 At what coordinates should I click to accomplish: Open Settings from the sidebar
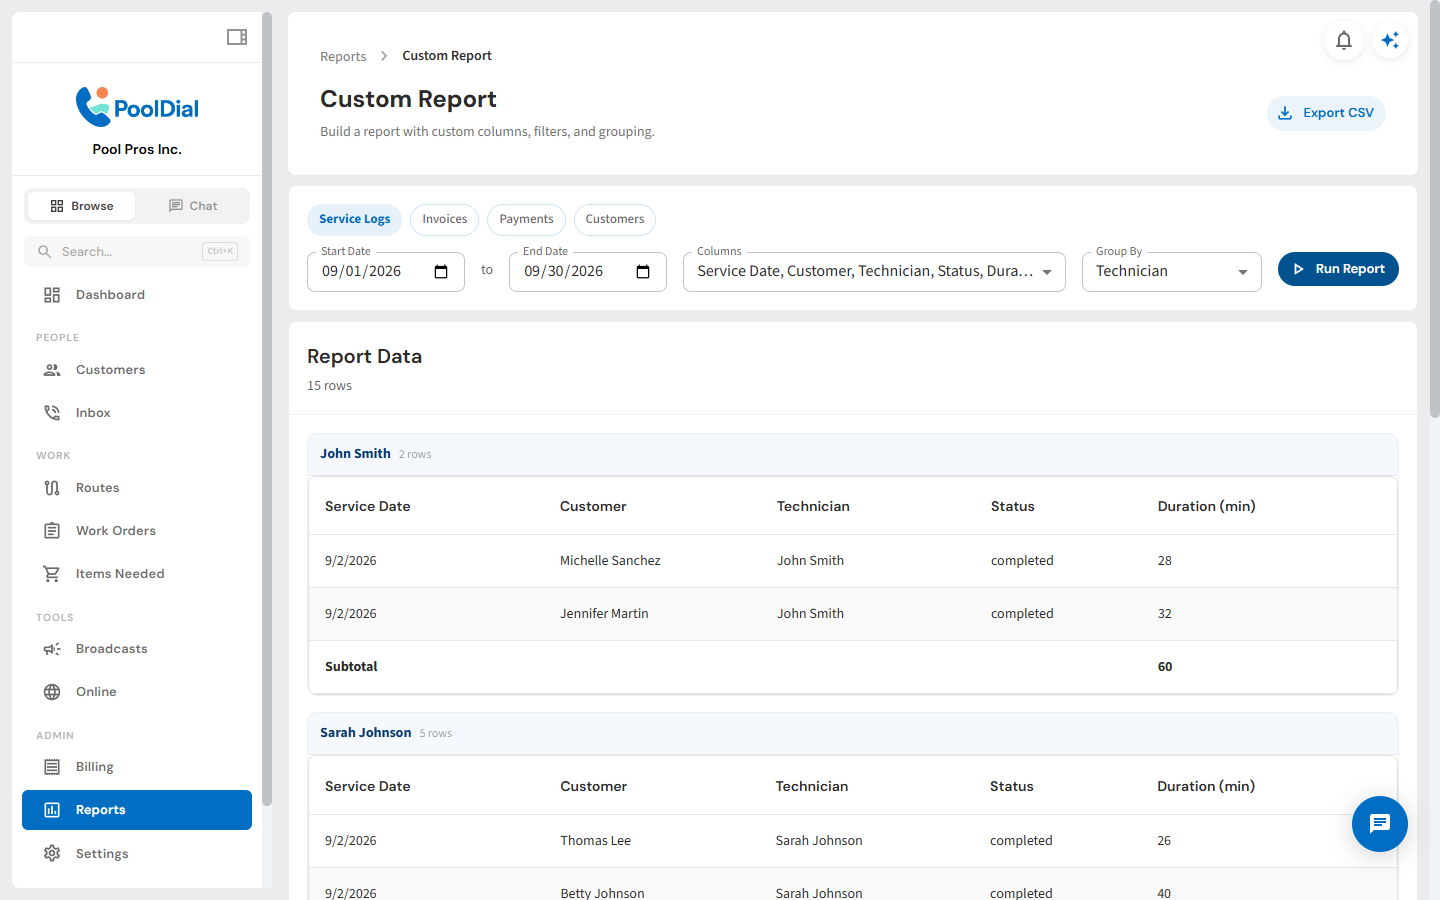(137, 853)
